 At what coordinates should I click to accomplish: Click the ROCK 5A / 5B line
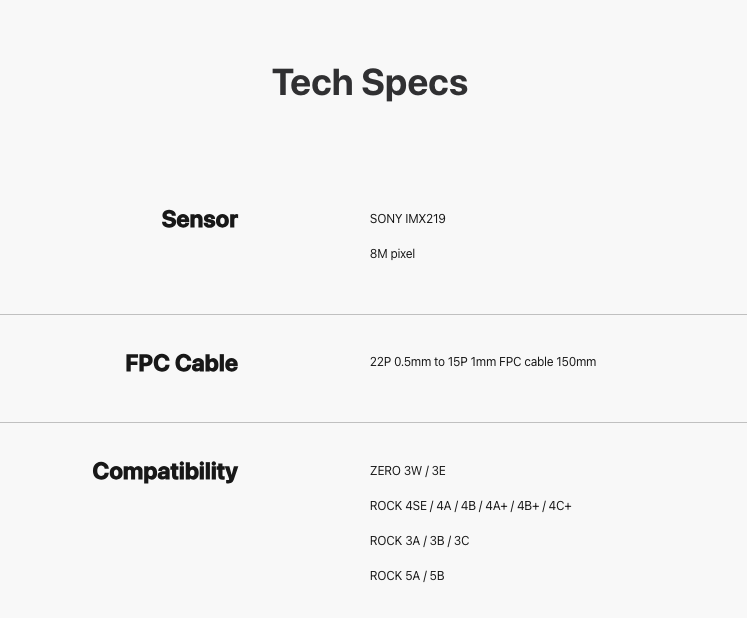coord(406,576)
